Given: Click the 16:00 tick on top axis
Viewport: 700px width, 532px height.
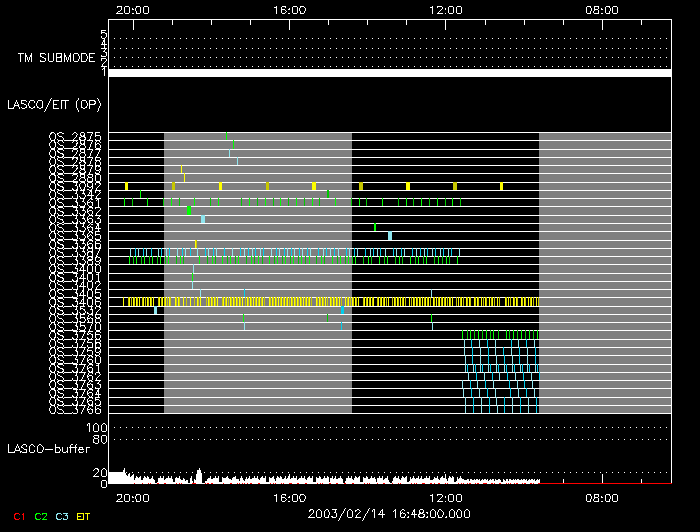Looking at the screenshot, I should 288,8.
